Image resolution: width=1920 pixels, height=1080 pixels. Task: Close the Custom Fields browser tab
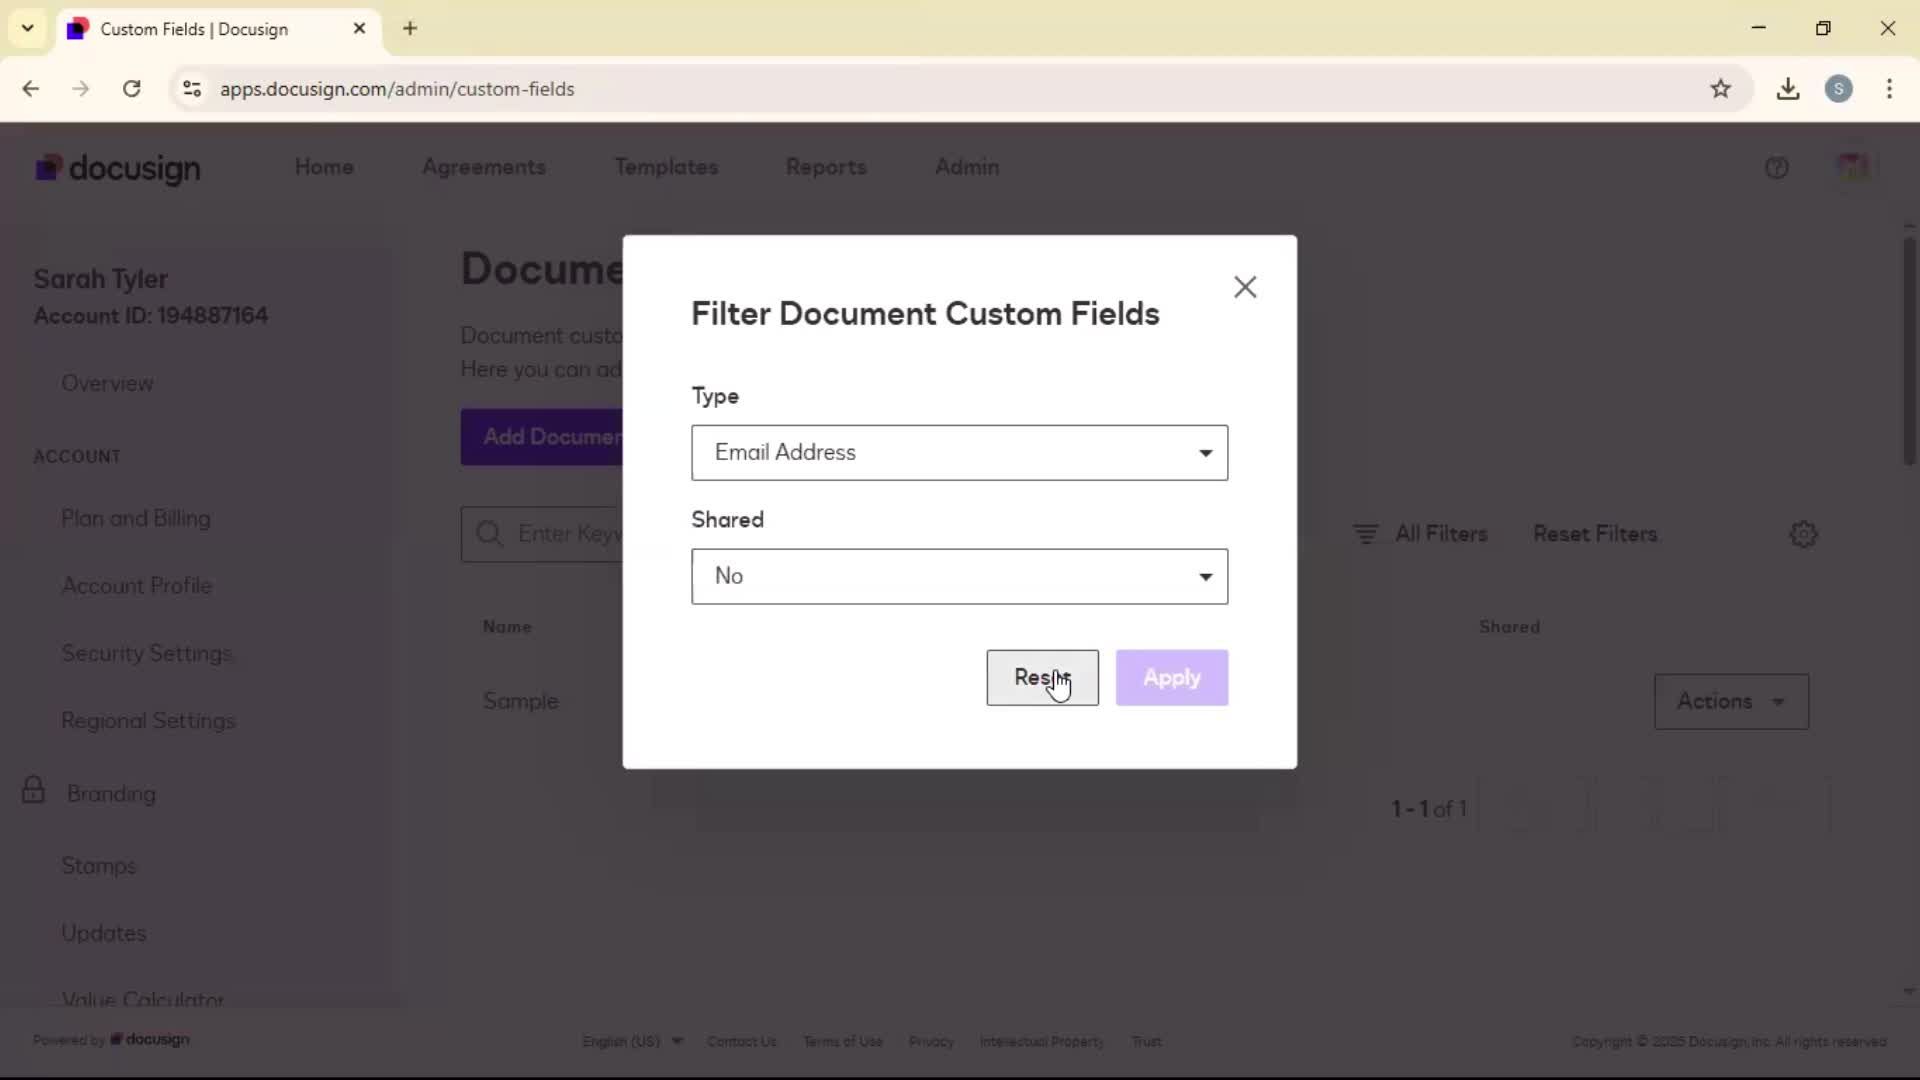coord(359,28)
